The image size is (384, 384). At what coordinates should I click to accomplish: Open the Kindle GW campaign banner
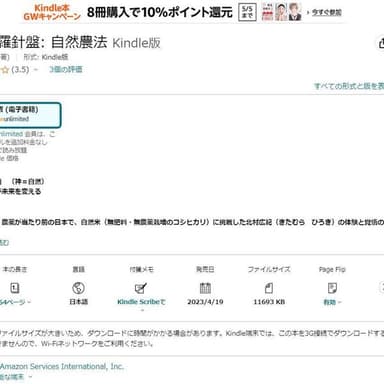pyautogui.click(x=182, y=12)
